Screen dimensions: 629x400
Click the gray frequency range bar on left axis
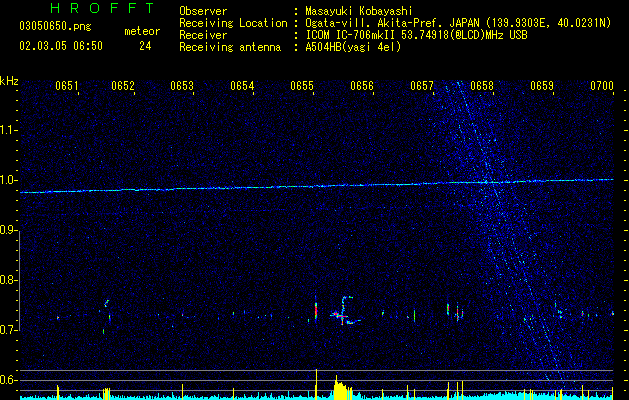tap(20, 280)
